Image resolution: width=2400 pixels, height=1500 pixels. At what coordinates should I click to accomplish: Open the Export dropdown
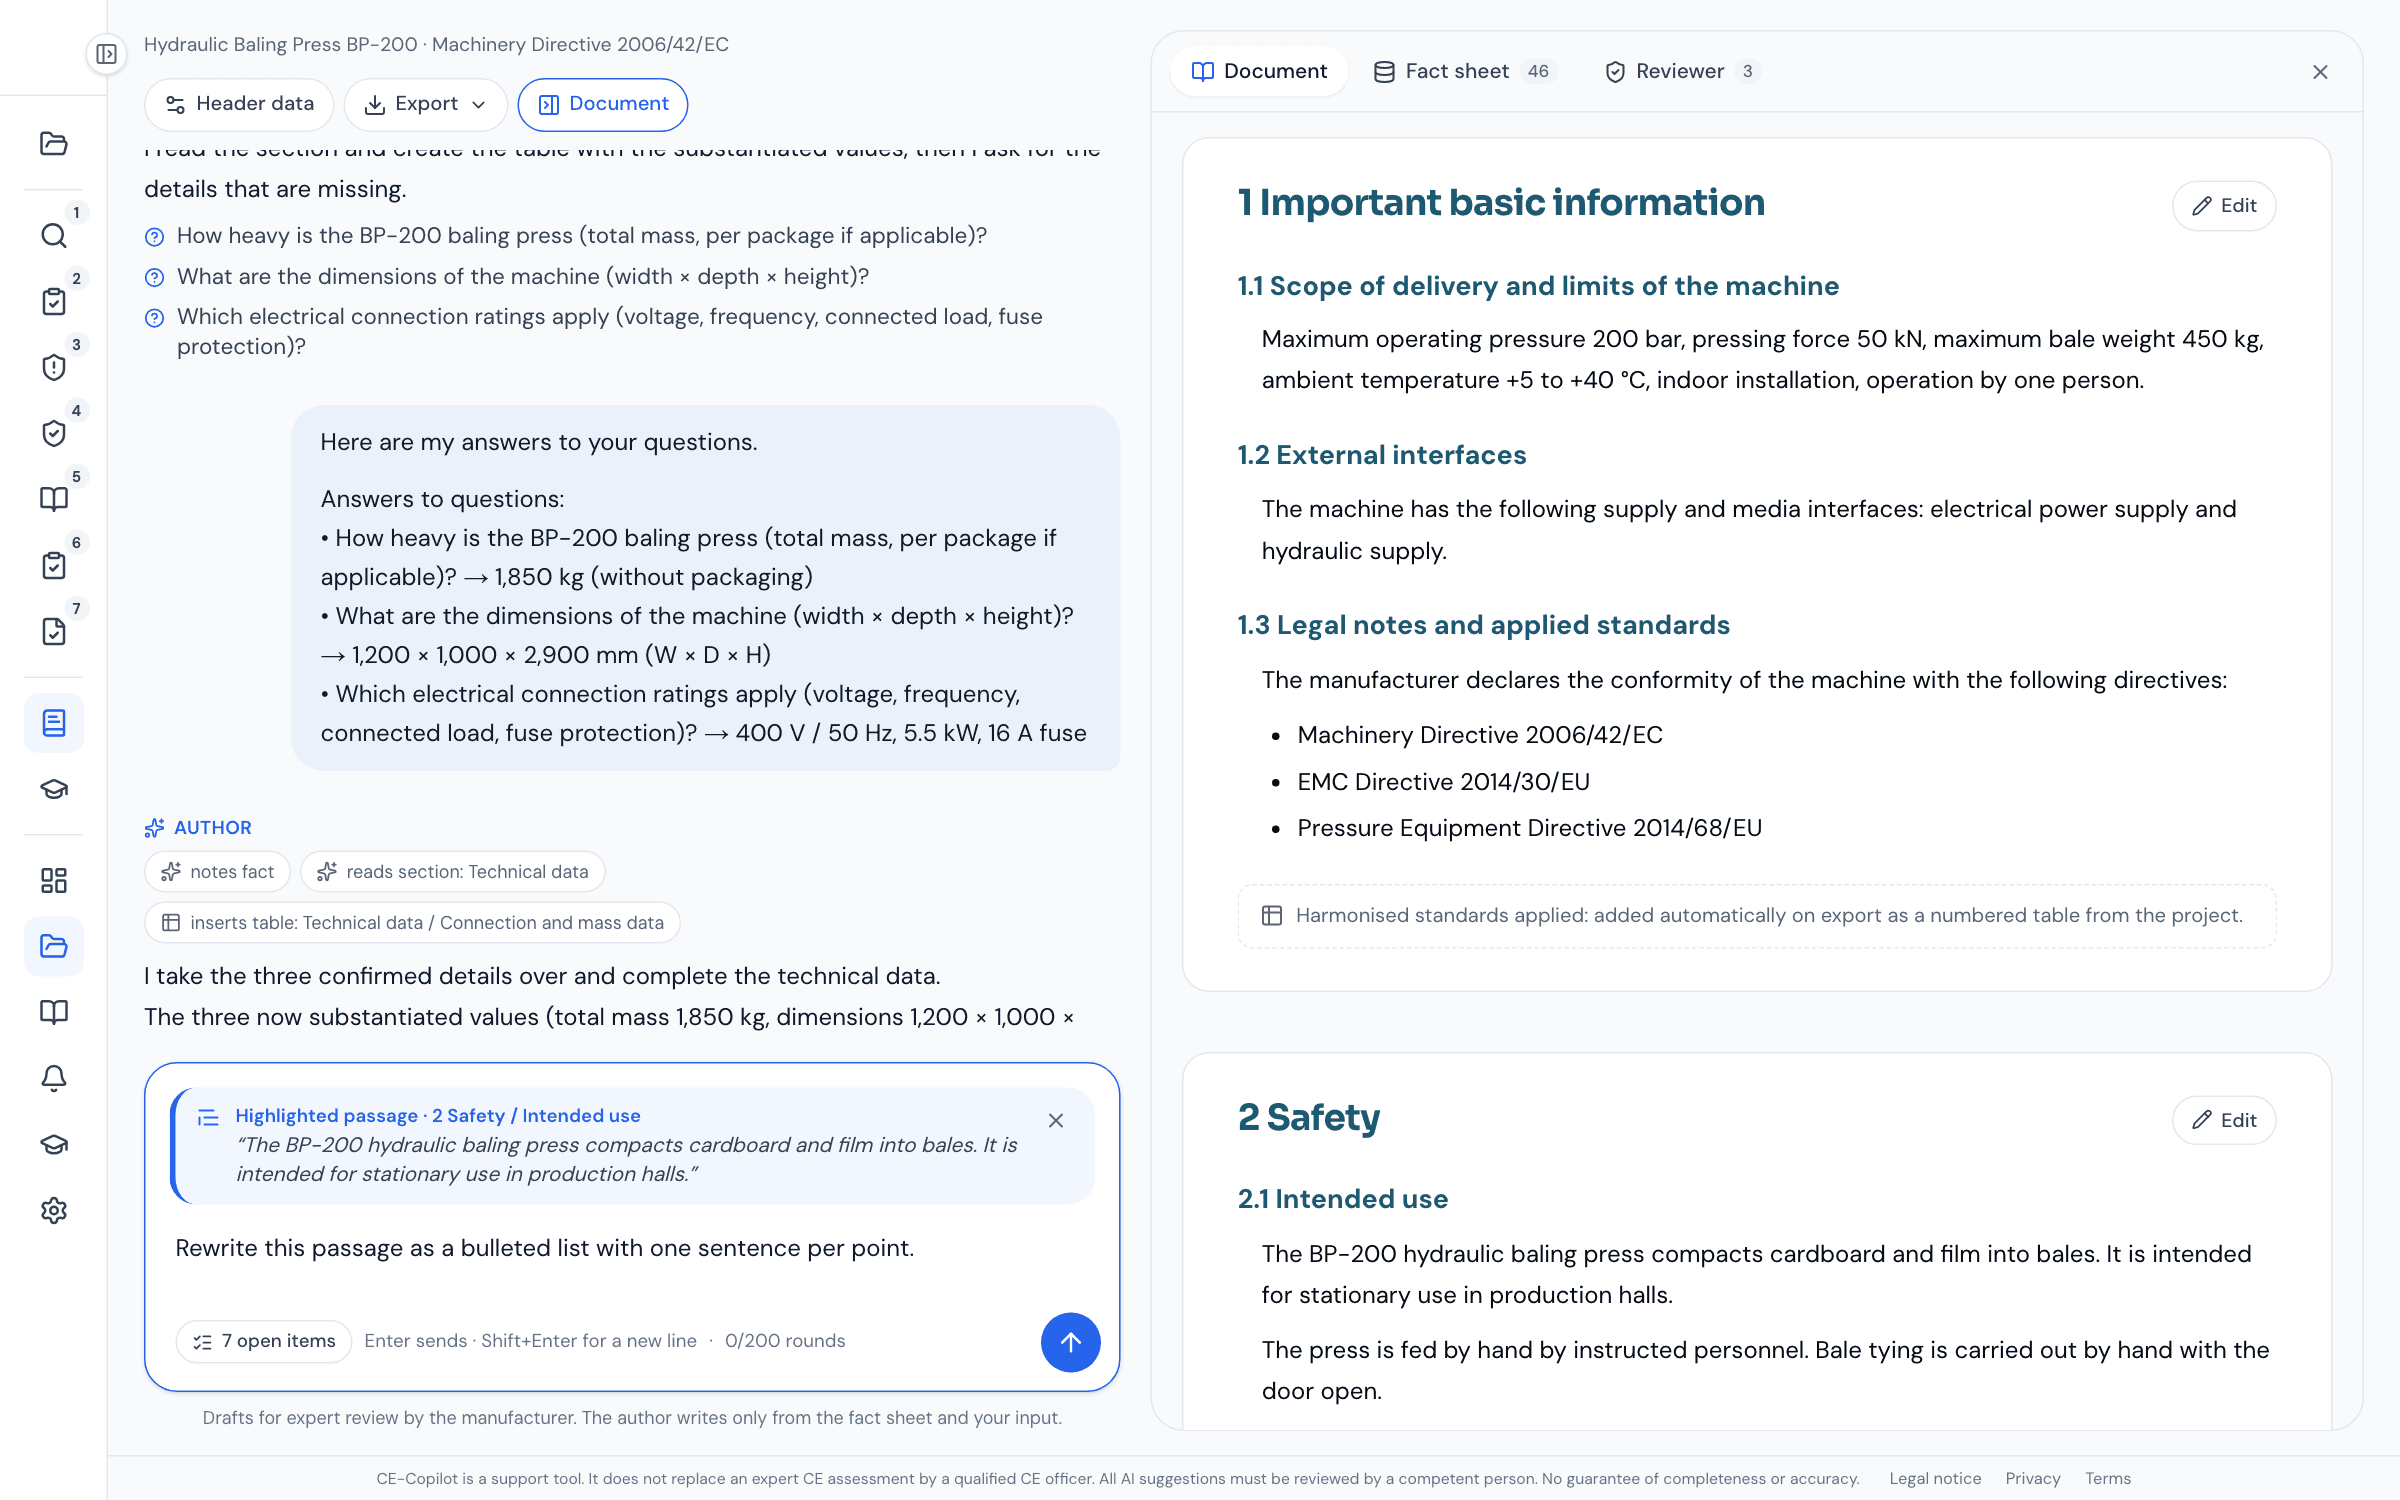pos(426,104)
